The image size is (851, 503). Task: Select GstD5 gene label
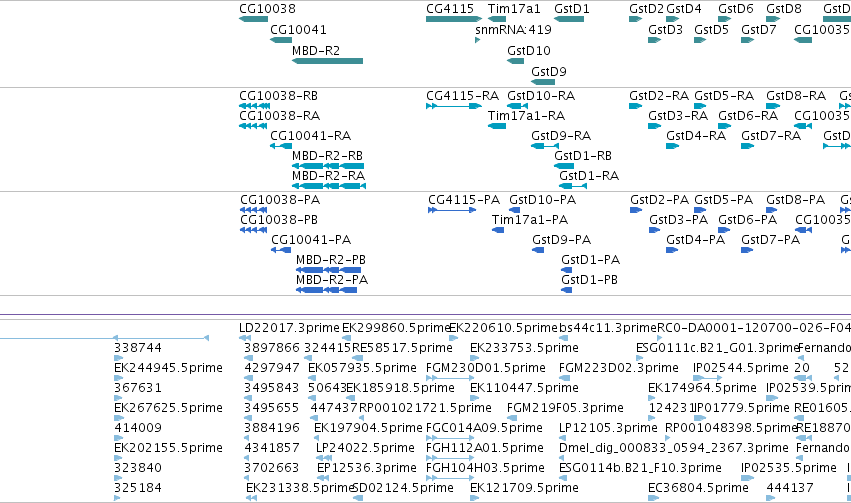[x=712, y=29]
